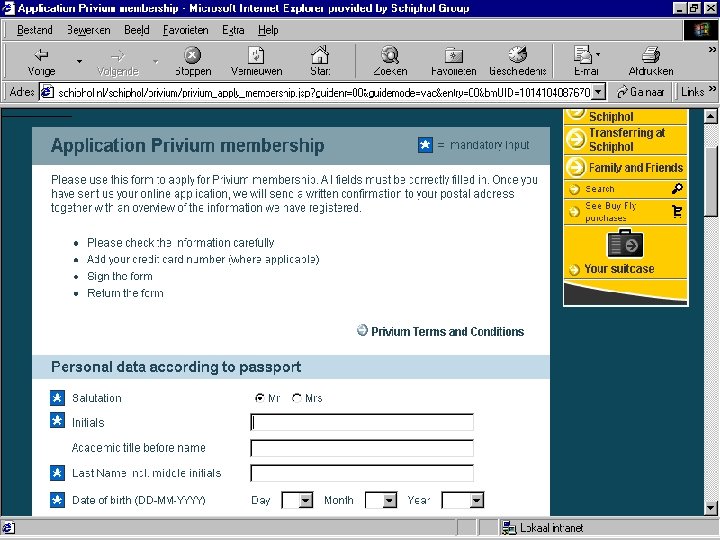Click the Initials text field
The width and height of the screenshot is (720, 540).
tap(362, 422)
